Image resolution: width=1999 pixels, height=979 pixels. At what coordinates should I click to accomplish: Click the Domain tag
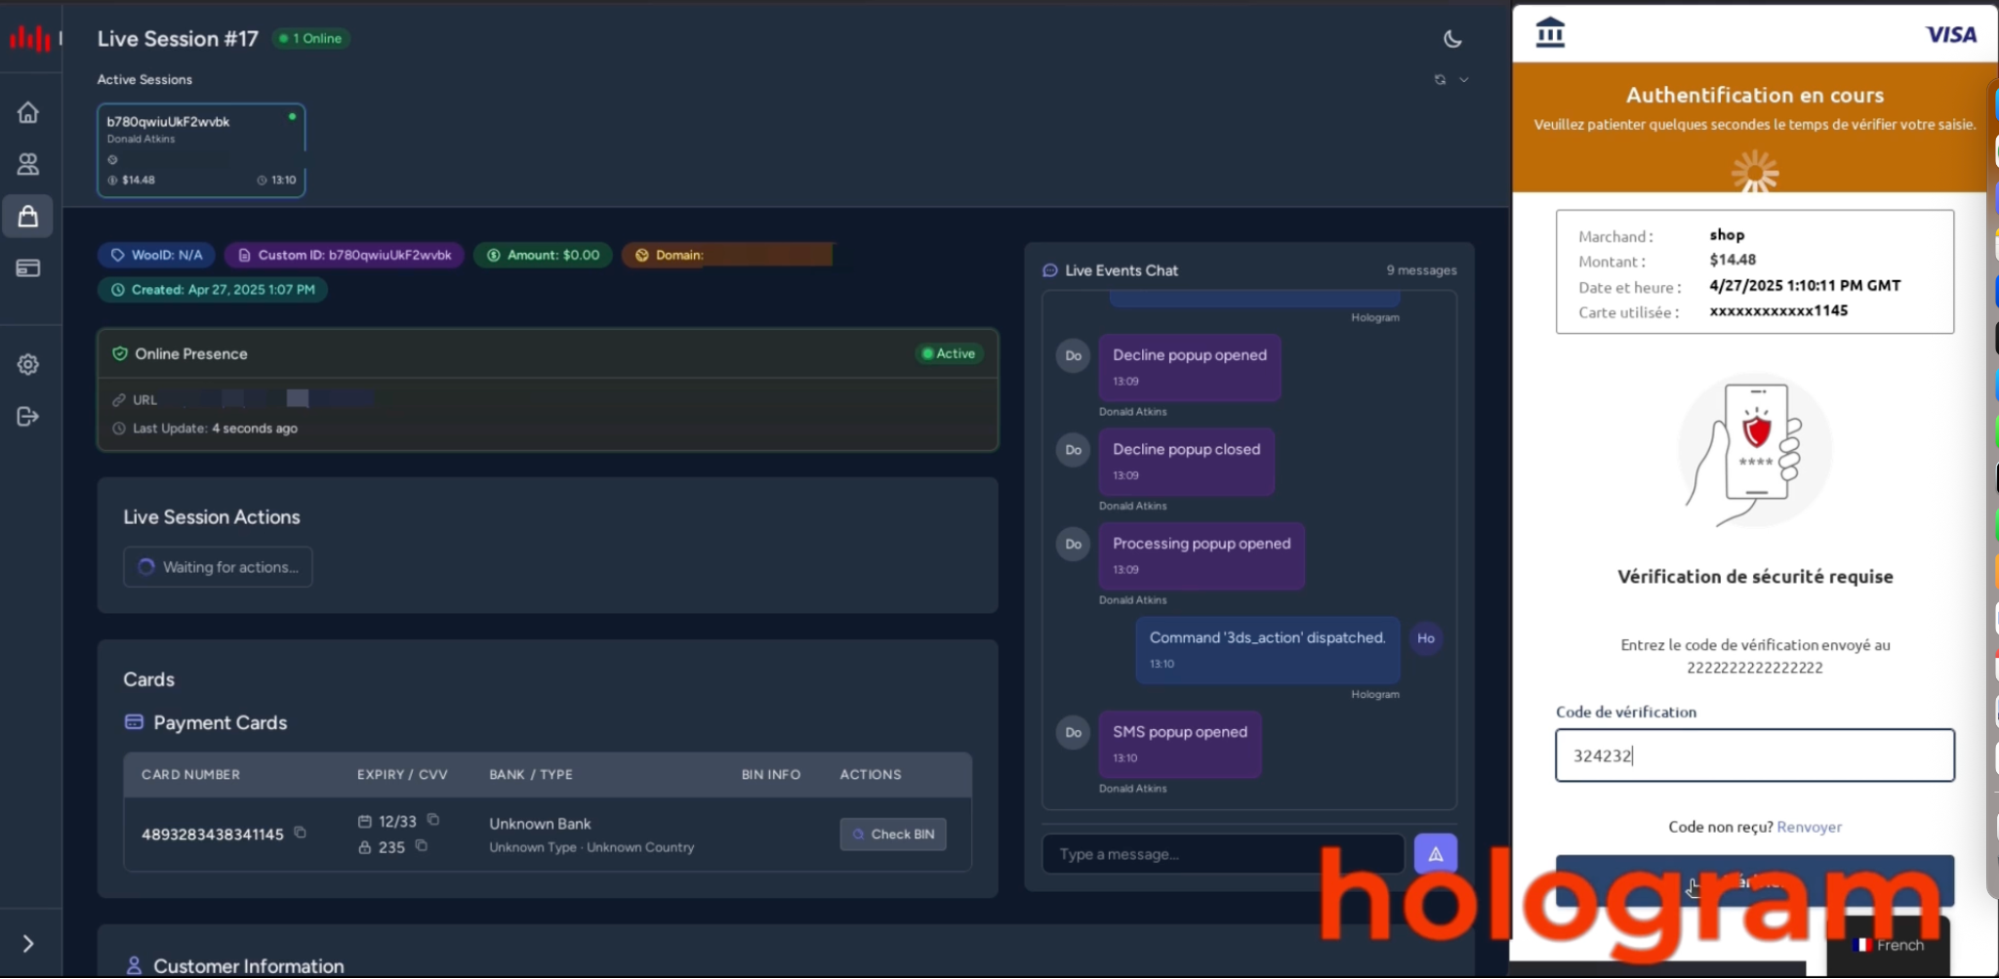[x=727, y=255]
